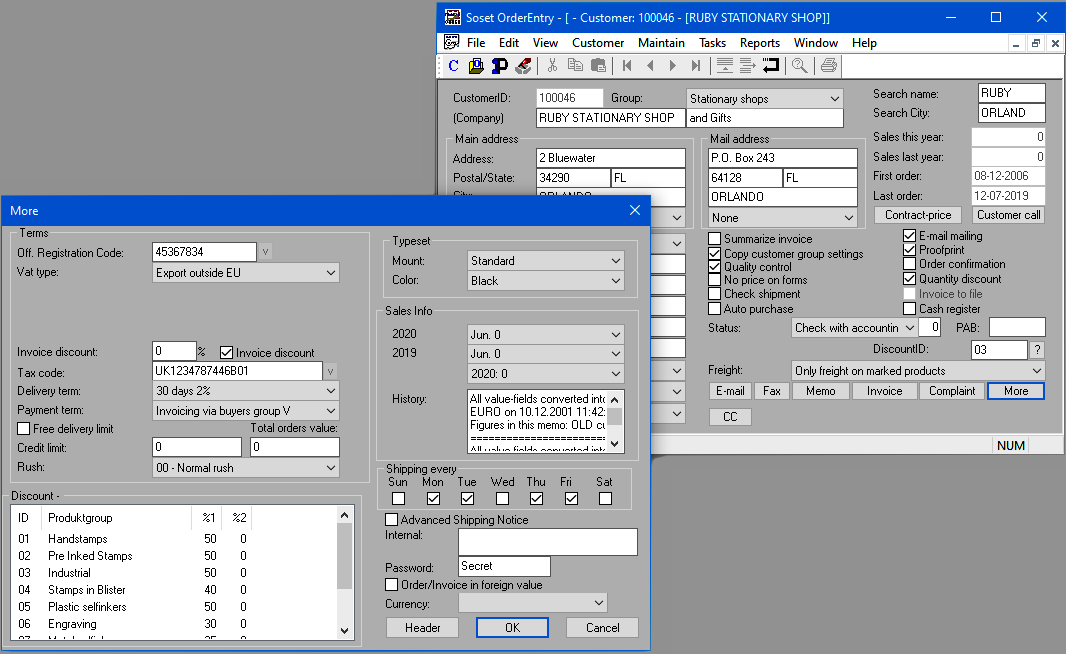Screen dimensions: 1066x654
Task: Click the Header button
Action: point(422,627)
